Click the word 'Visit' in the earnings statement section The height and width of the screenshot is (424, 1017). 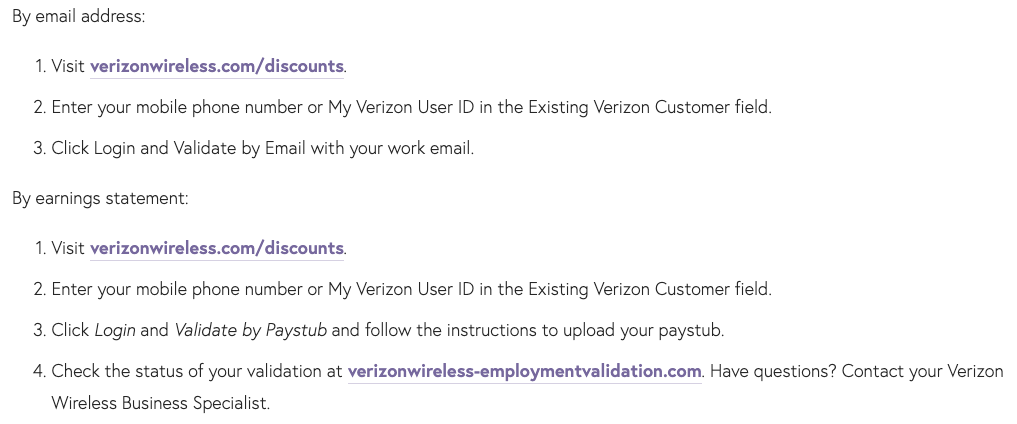(68, 248)
